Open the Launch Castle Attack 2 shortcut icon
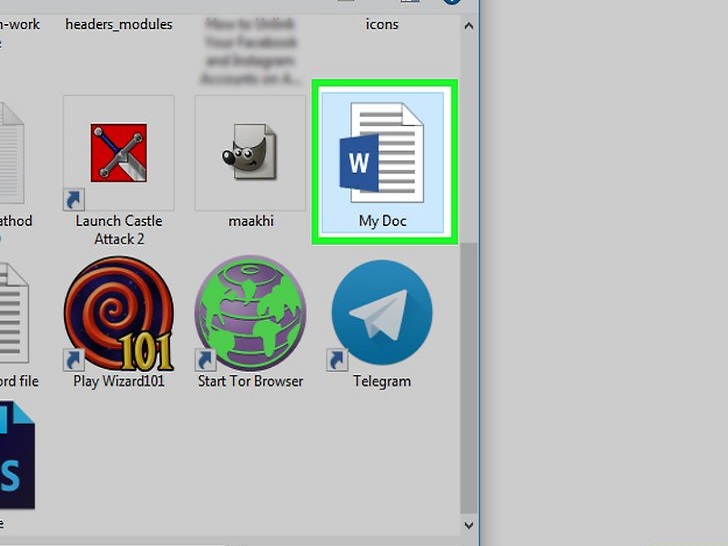The height and width of the screenshot is (546, 728). coord(119,152)
